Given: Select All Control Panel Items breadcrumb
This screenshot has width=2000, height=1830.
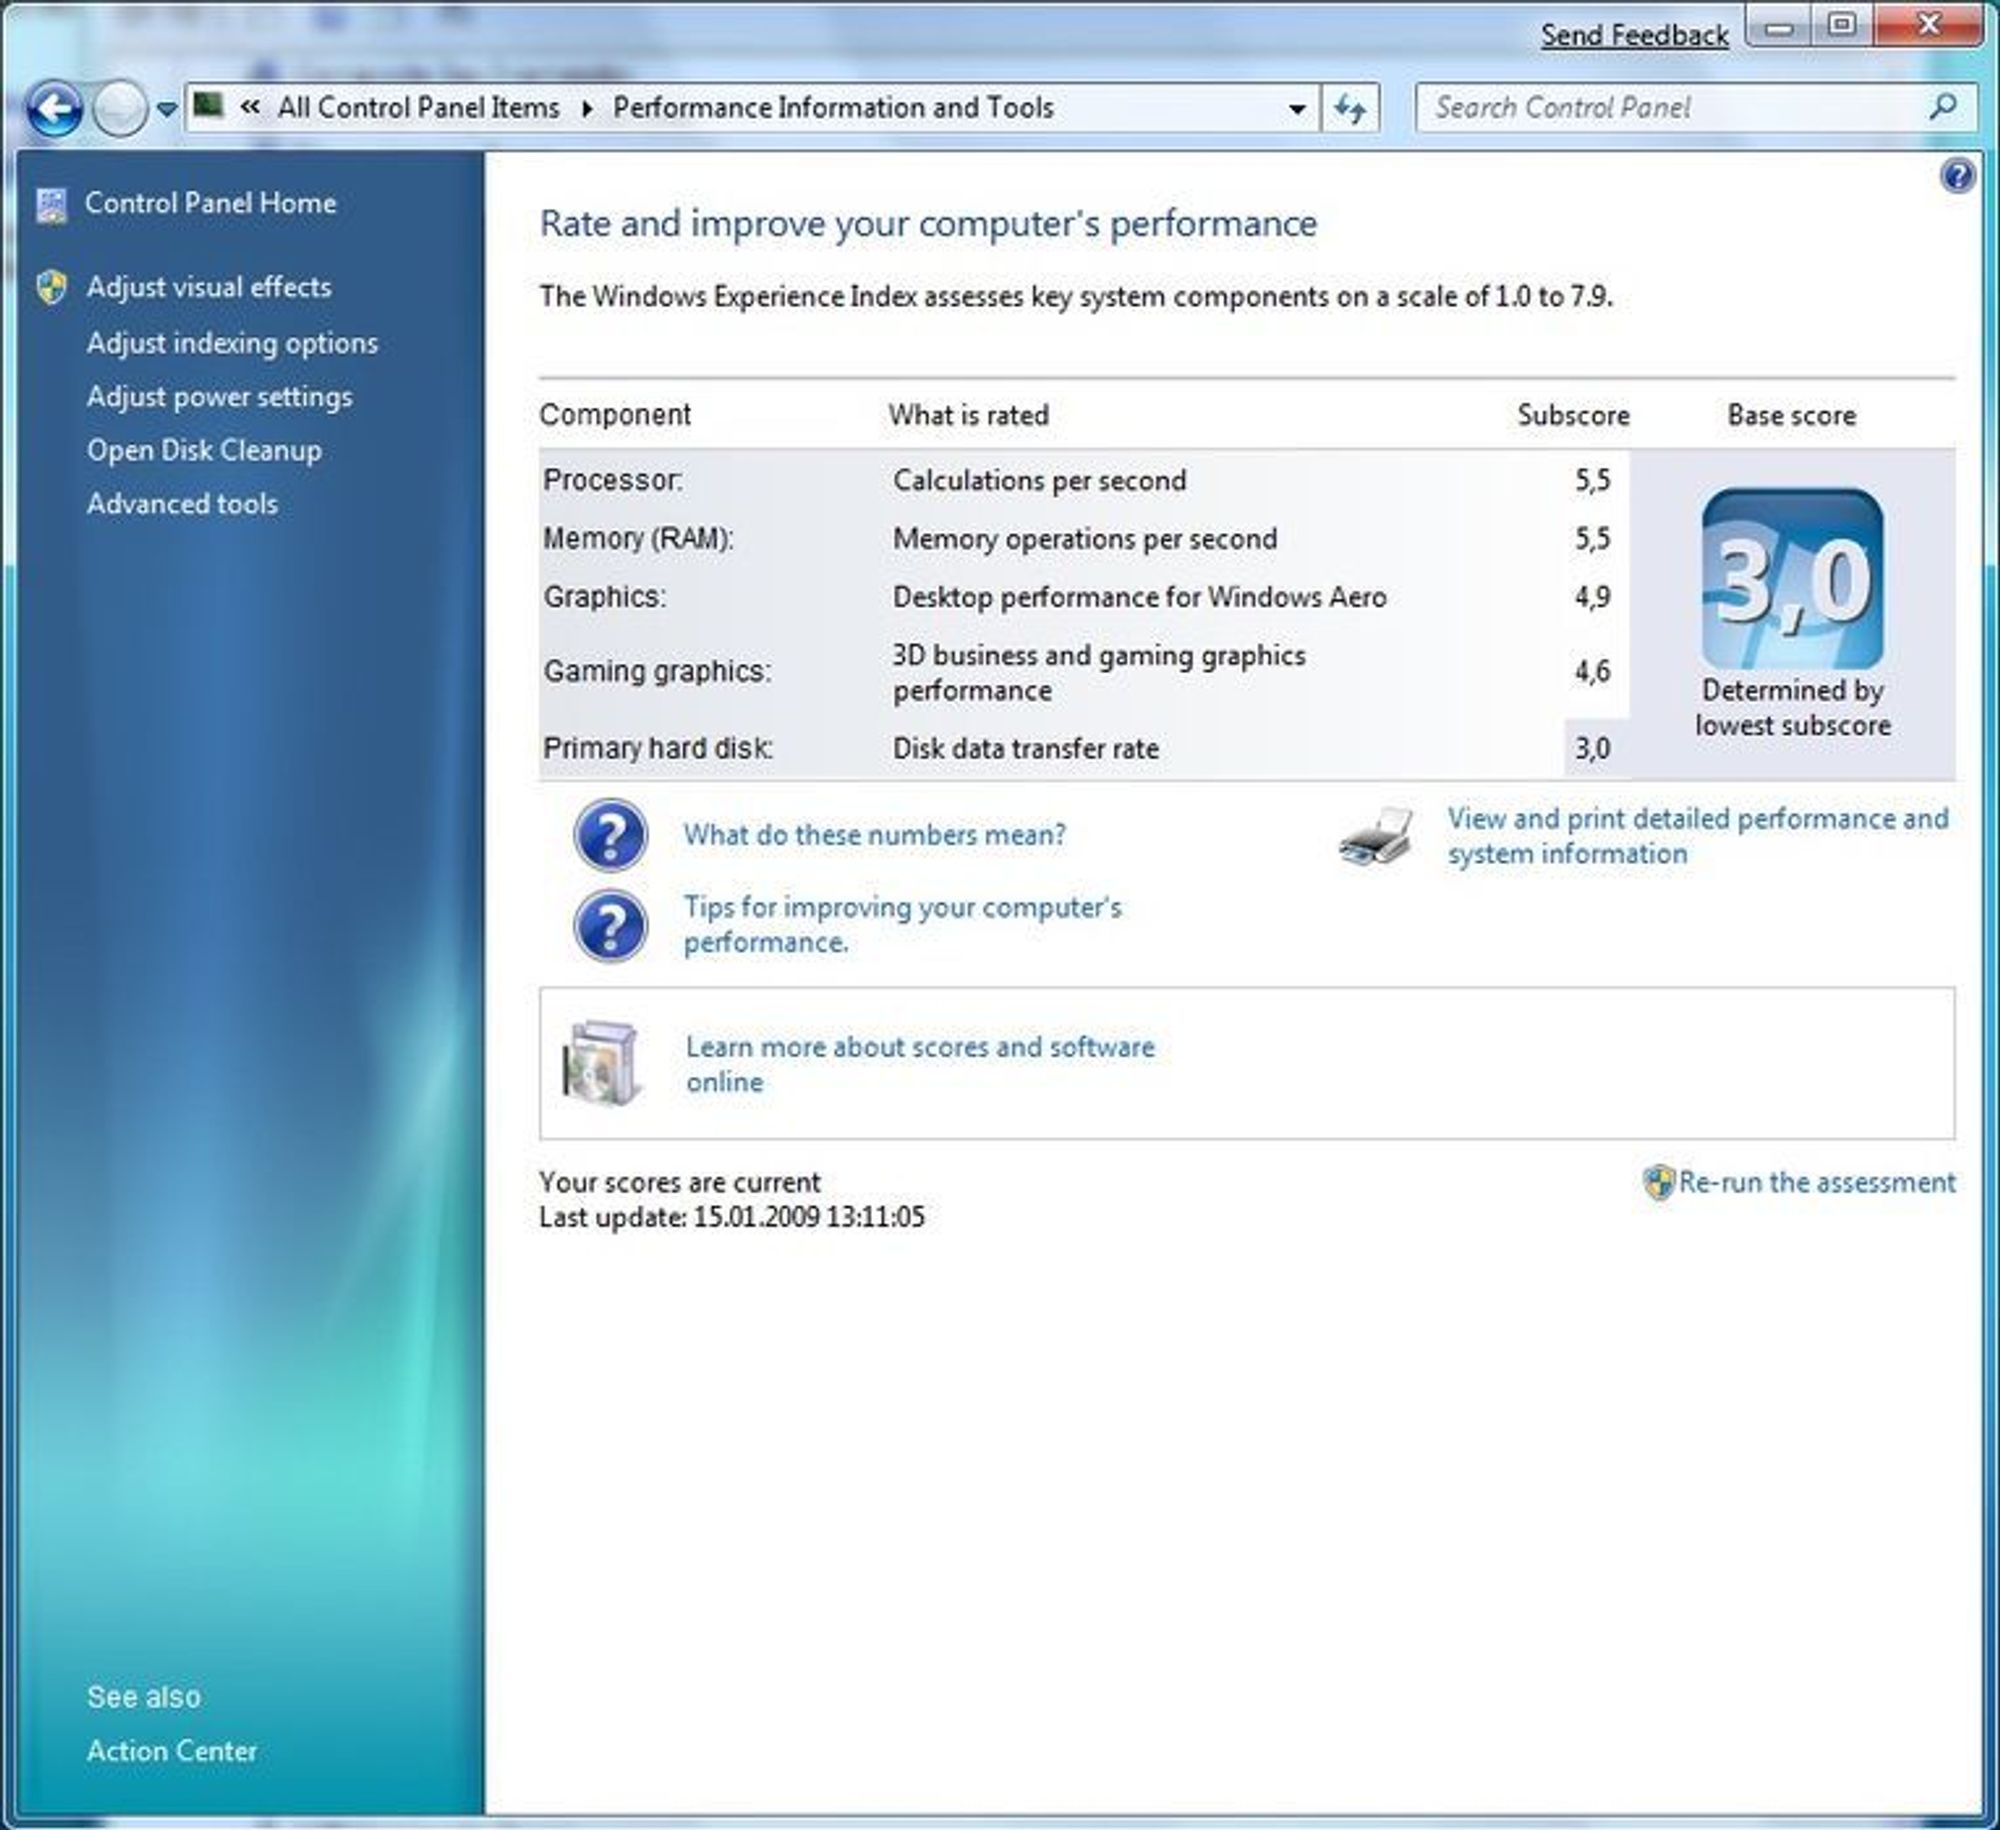Looking at the screenshot, I should pyautogui.click(x=418, y=107).
